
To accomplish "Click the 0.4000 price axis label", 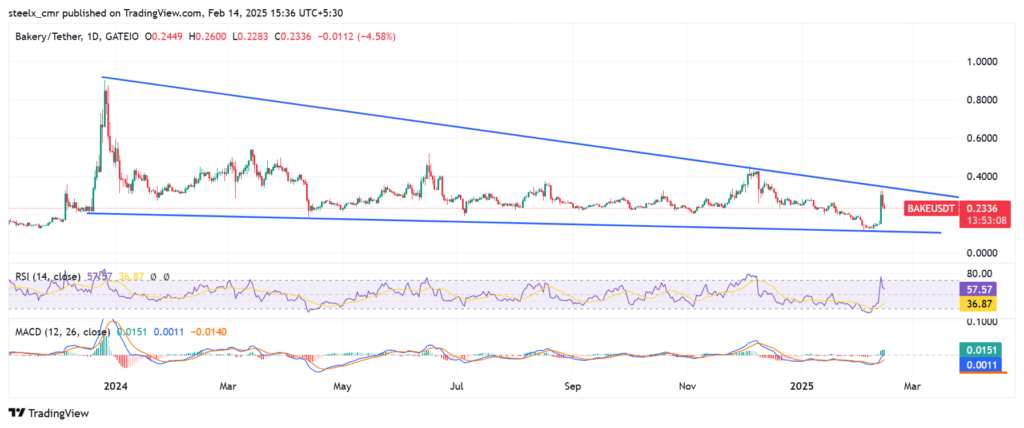I will coord(980,176).
